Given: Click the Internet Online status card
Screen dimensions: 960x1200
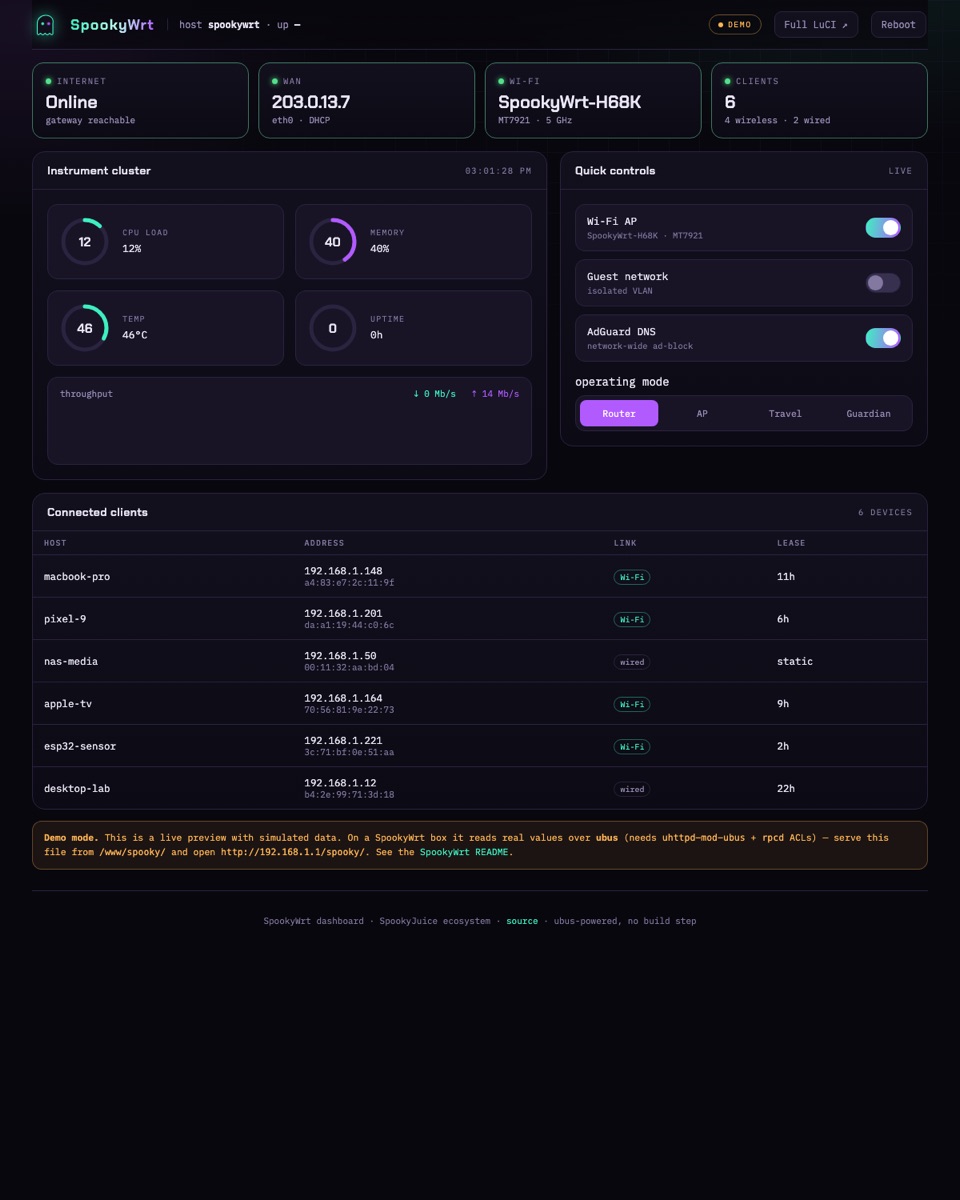Looking at the screenshot, I should (x=140, y=100).
